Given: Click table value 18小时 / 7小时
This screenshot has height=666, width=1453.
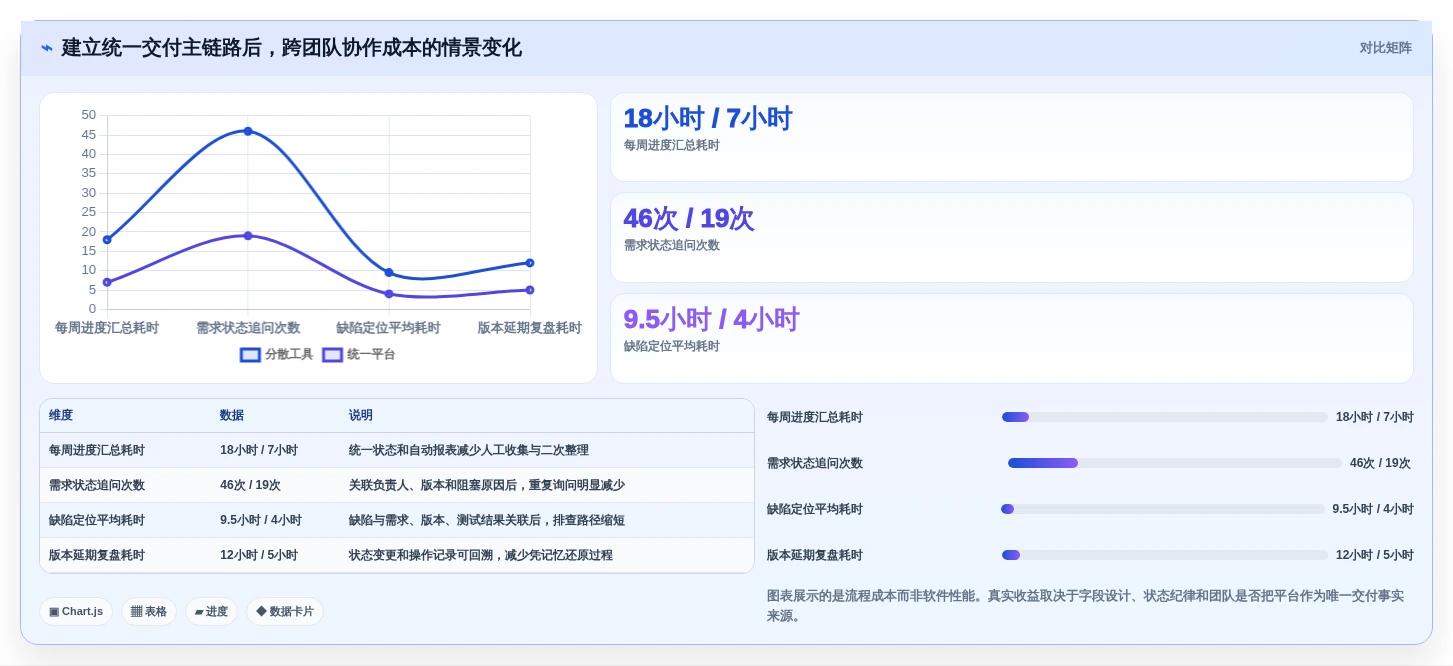Looking at the screenshot, I should tap(259, 451).
